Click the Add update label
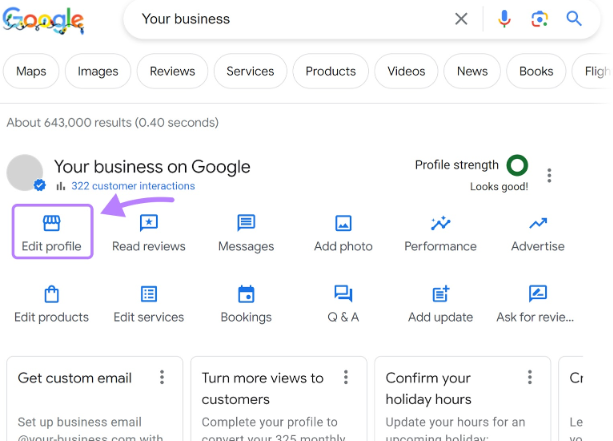This screenshot has width=613, height=441. (441, 317)
